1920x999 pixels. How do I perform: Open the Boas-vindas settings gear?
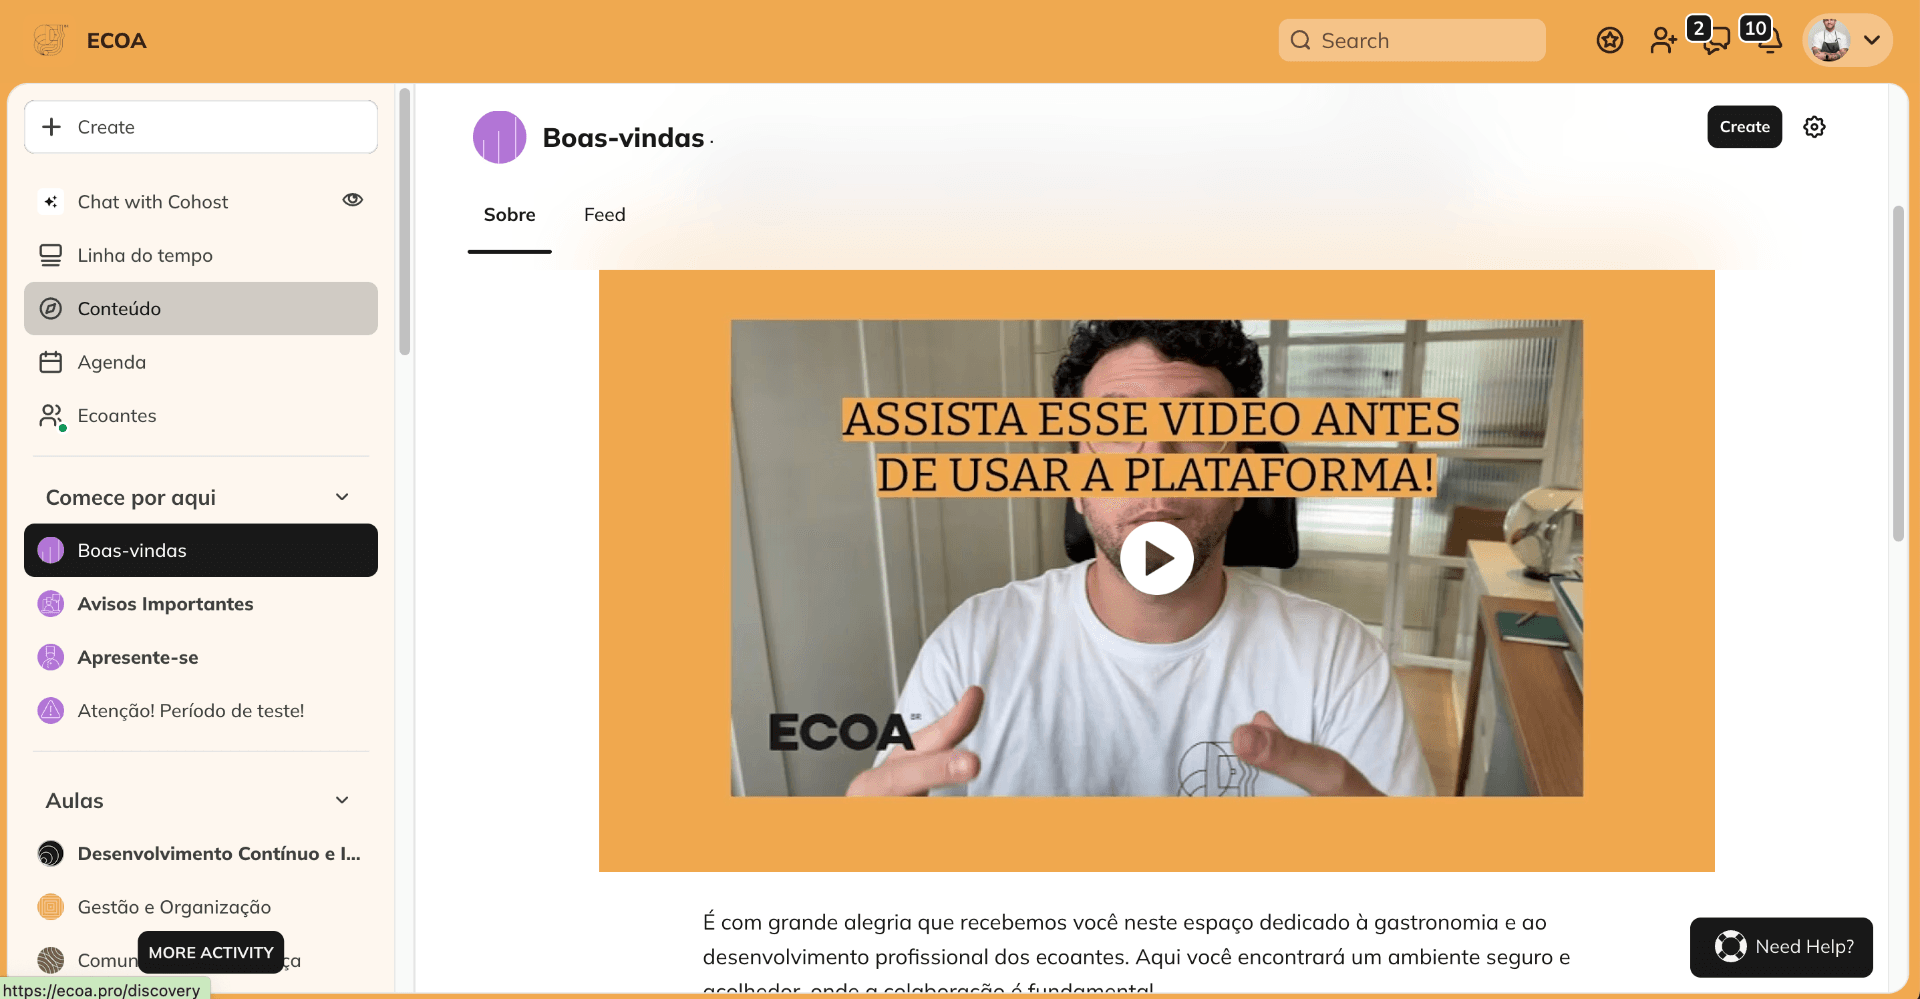(1814, 127)
